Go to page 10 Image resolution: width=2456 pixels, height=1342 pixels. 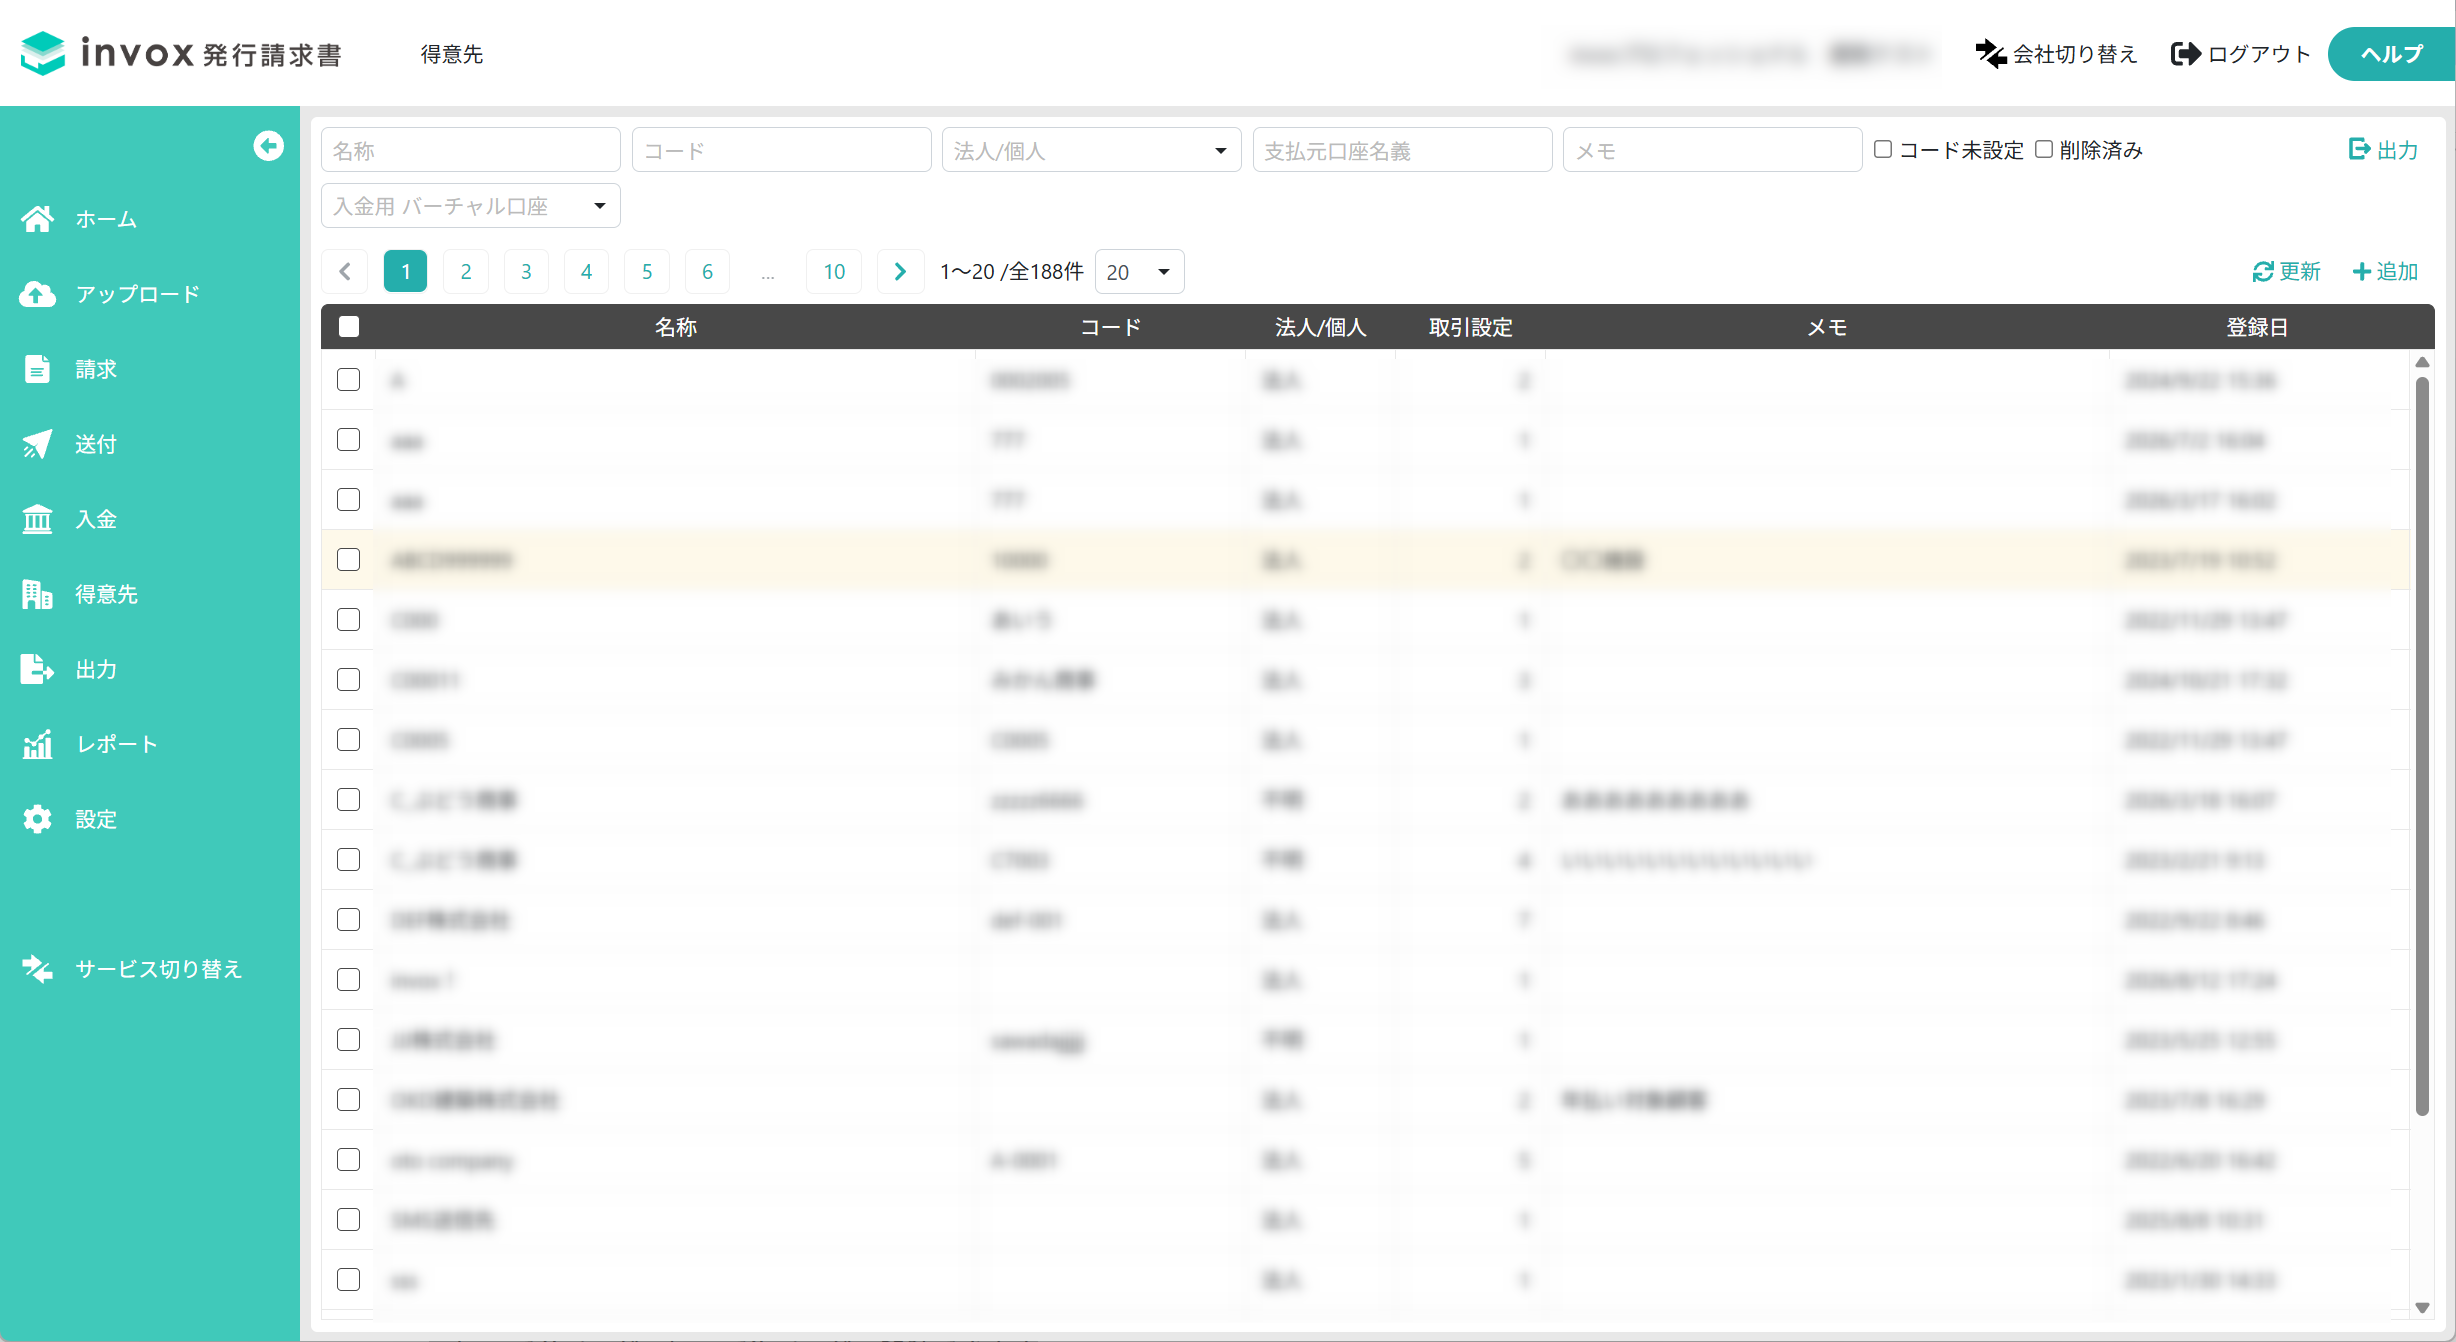(834, 271)
